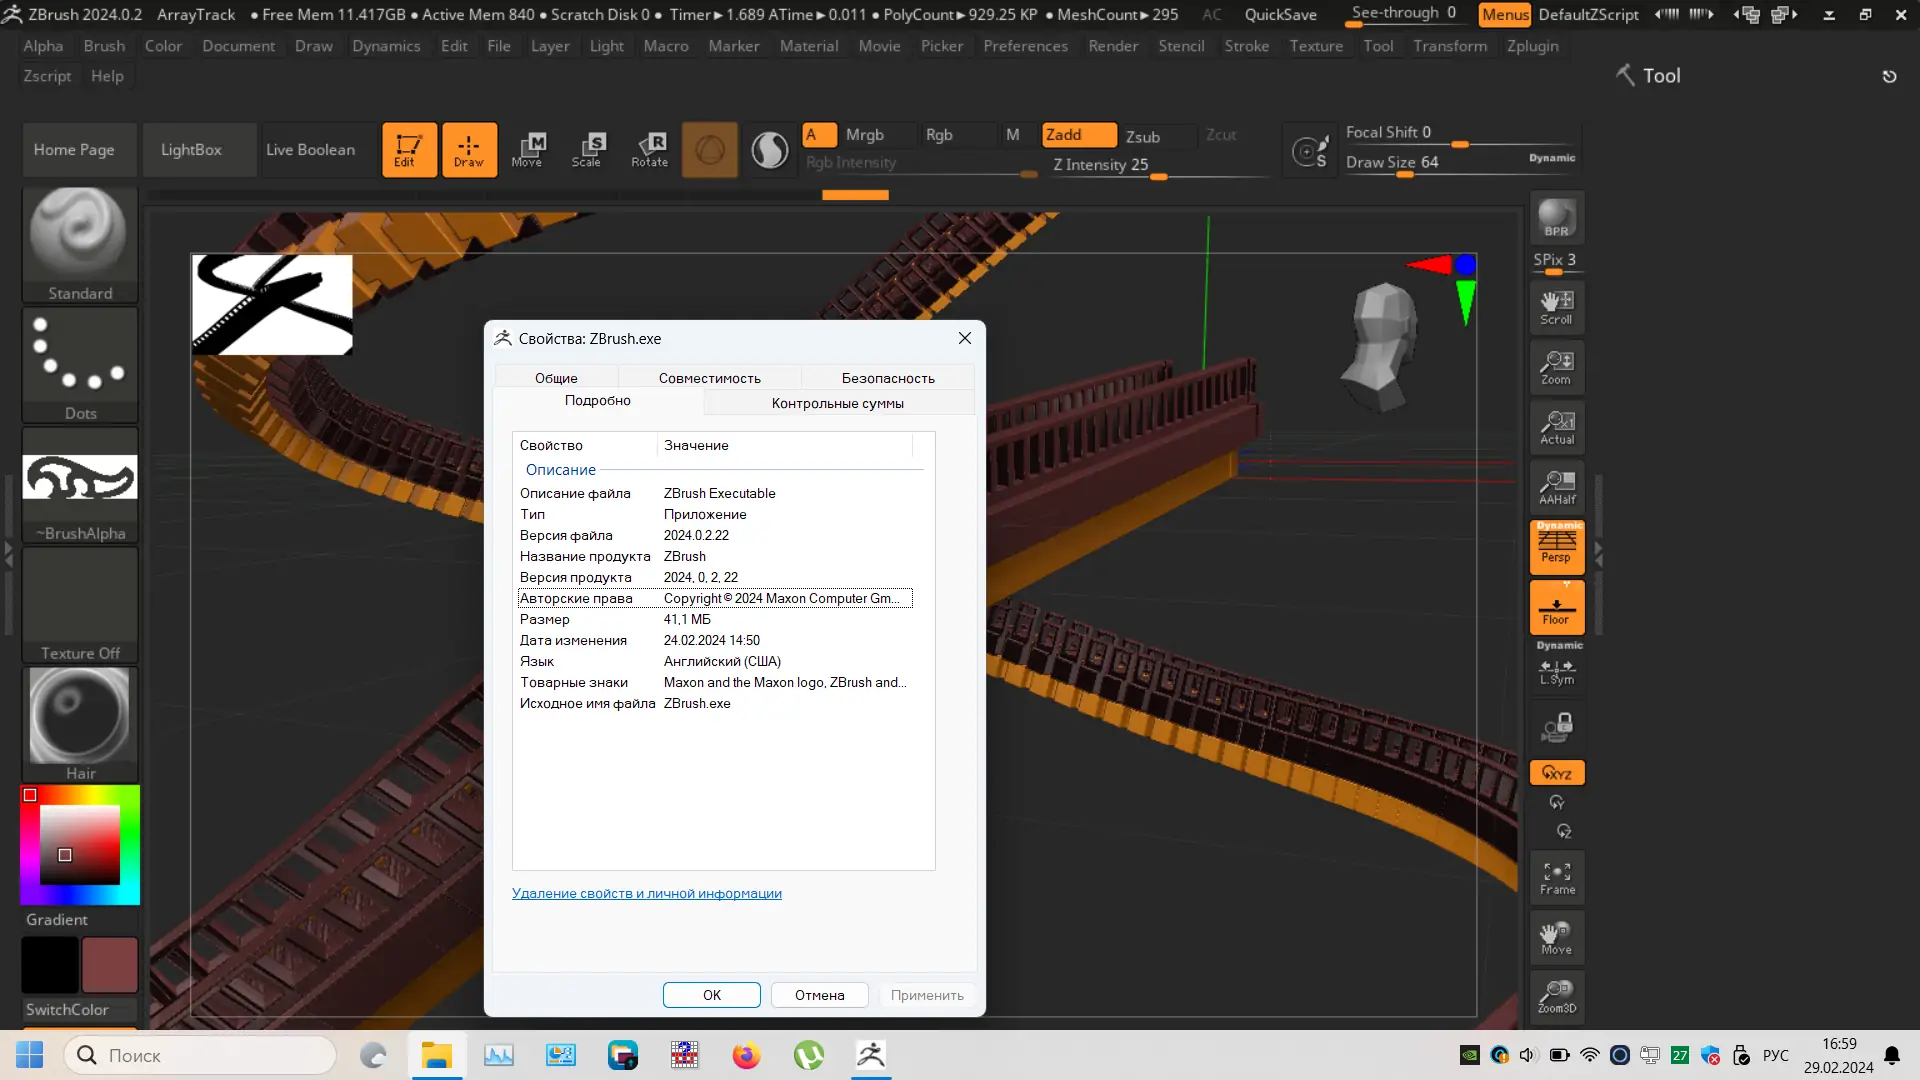Switch to the Совместимость tab
This screenshot has height=1080, width=1920.
pyautogui.click(x=709, y=378)
